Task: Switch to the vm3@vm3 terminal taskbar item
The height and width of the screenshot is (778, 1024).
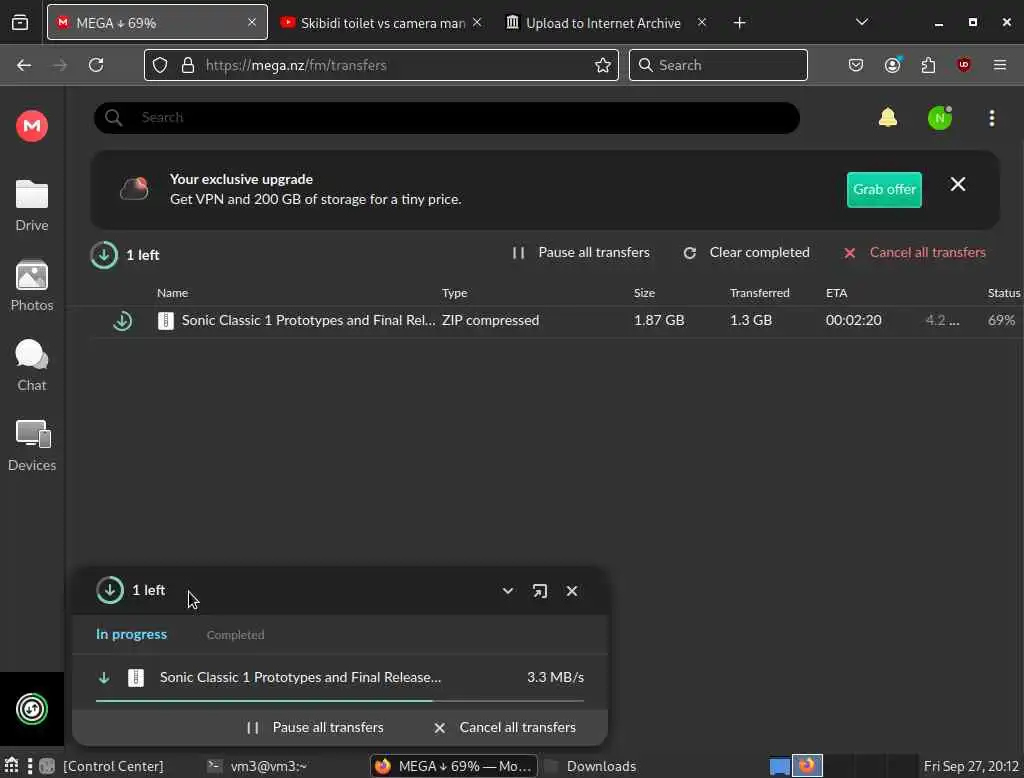Action: 257,766
